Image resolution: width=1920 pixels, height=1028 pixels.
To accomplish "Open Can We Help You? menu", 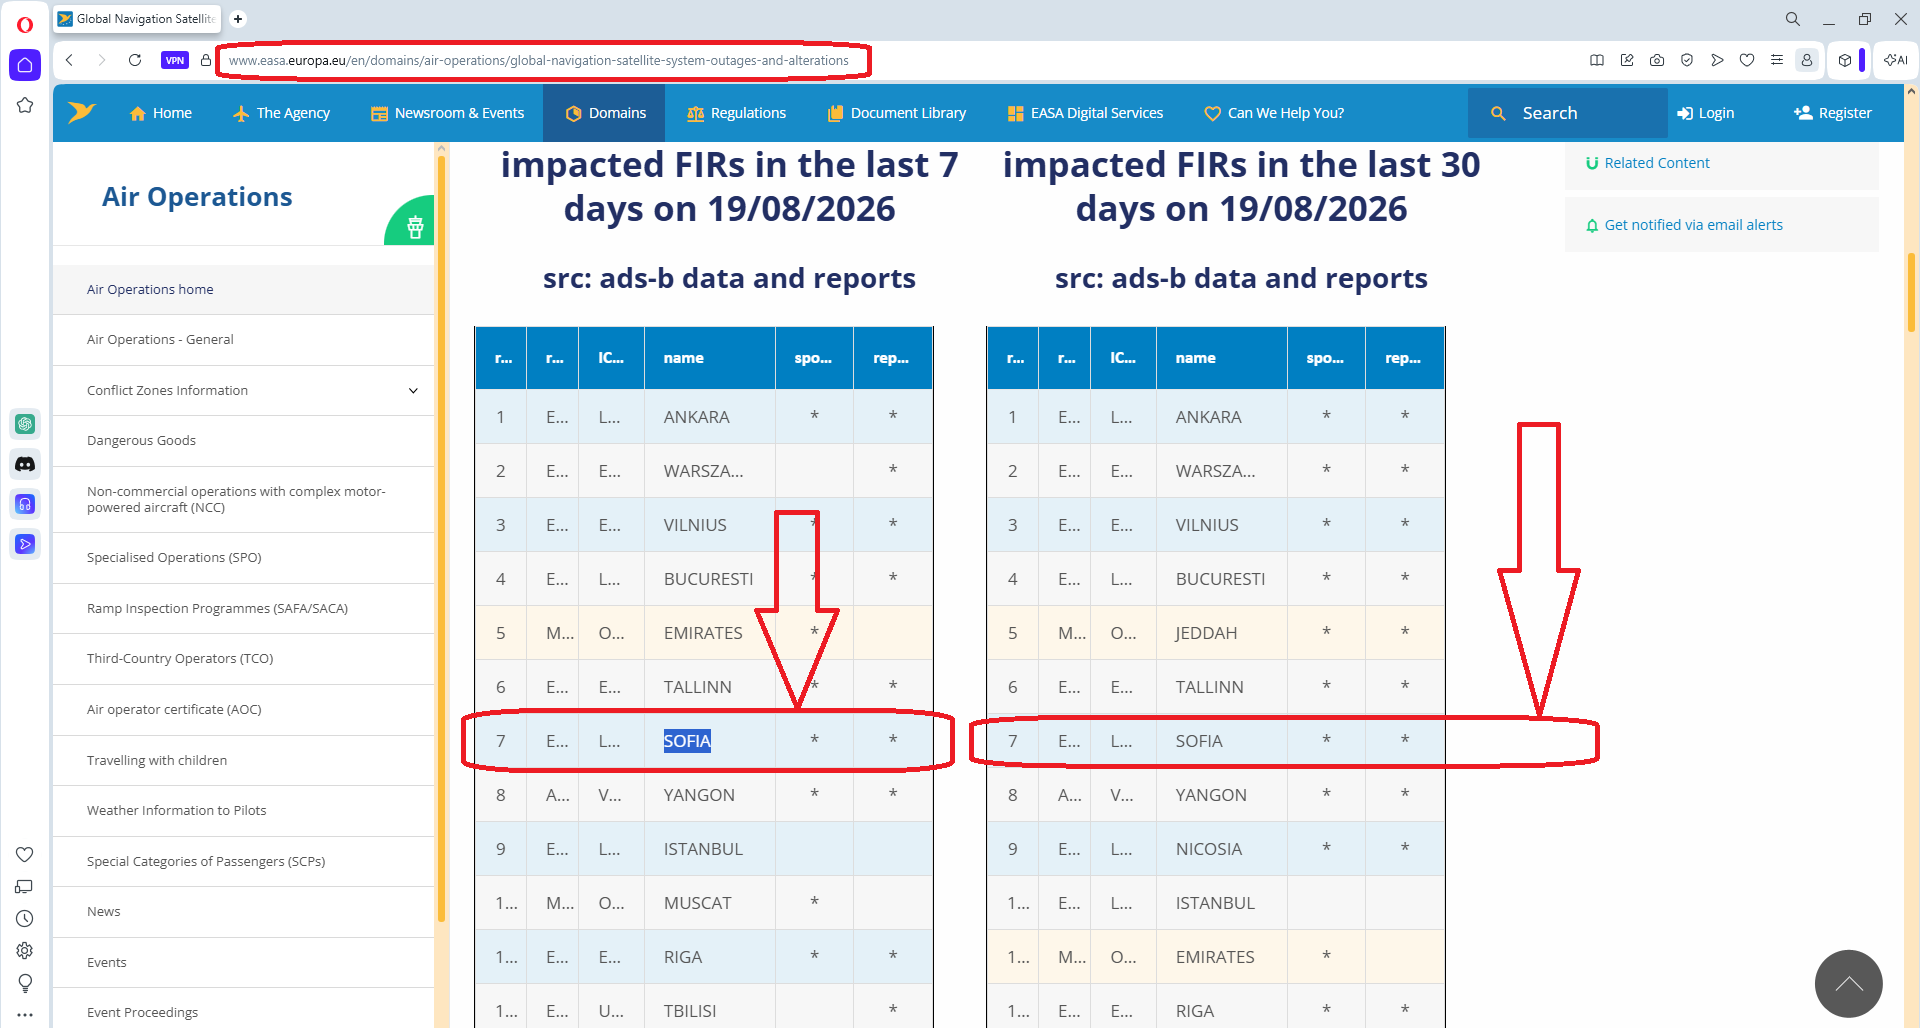I will point(1274,113).
